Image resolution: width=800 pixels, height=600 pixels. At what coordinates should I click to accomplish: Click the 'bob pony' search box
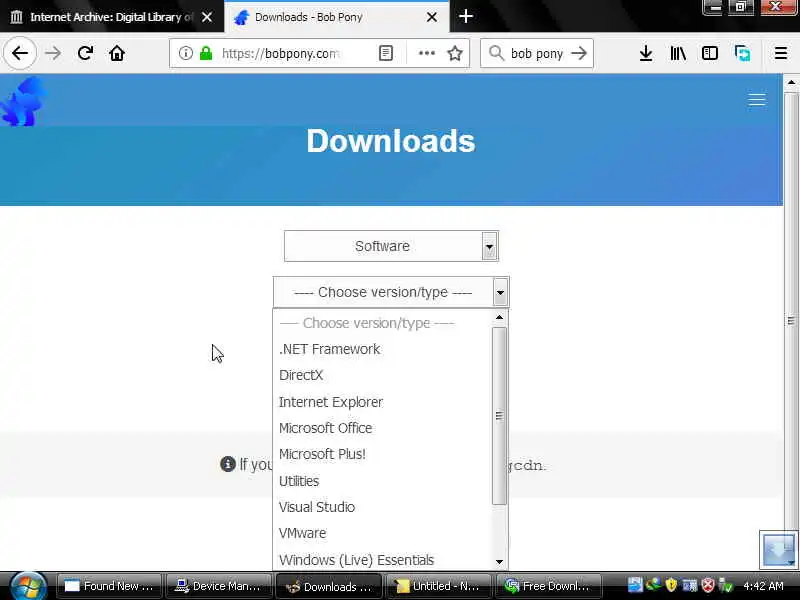[x=537, y=53]
